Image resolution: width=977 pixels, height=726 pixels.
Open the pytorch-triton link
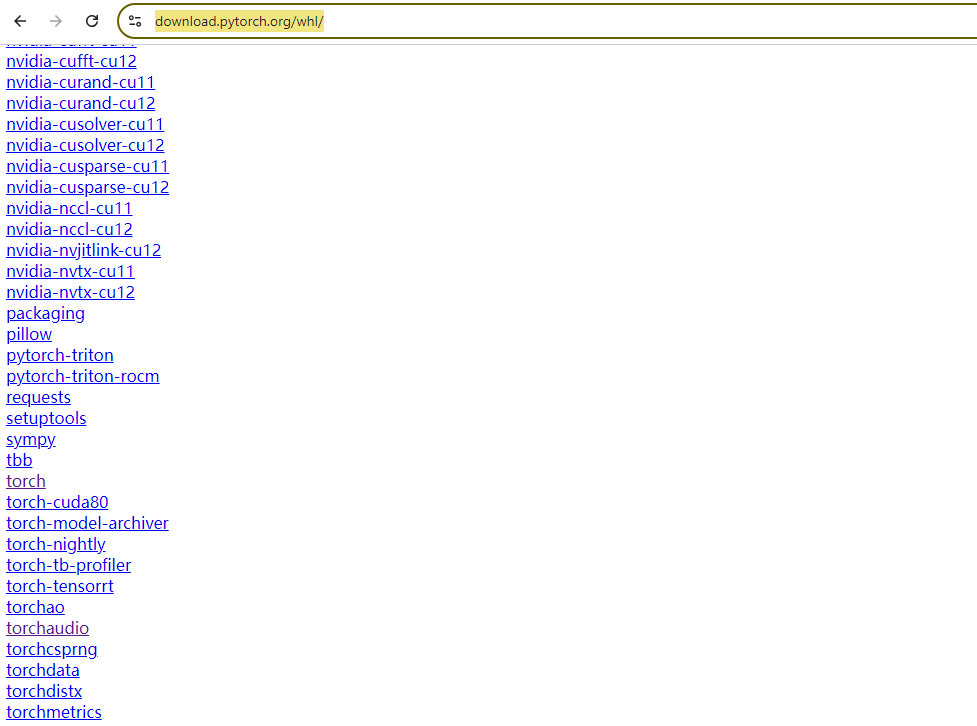click(x=60, y=355)
